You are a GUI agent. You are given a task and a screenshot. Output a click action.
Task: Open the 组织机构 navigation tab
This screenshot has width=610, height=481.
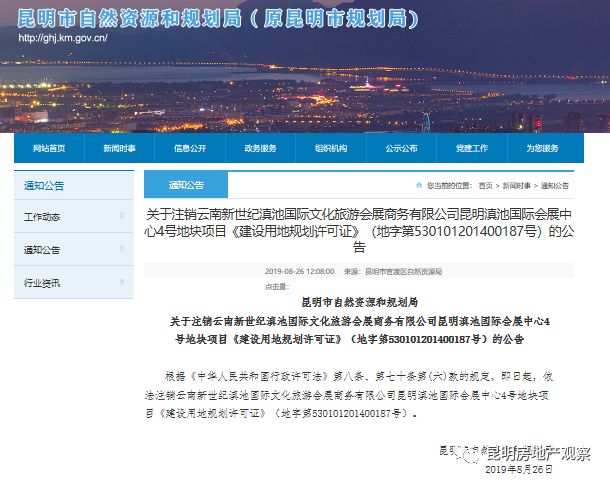pyautogui.click(x=331, y=148)
